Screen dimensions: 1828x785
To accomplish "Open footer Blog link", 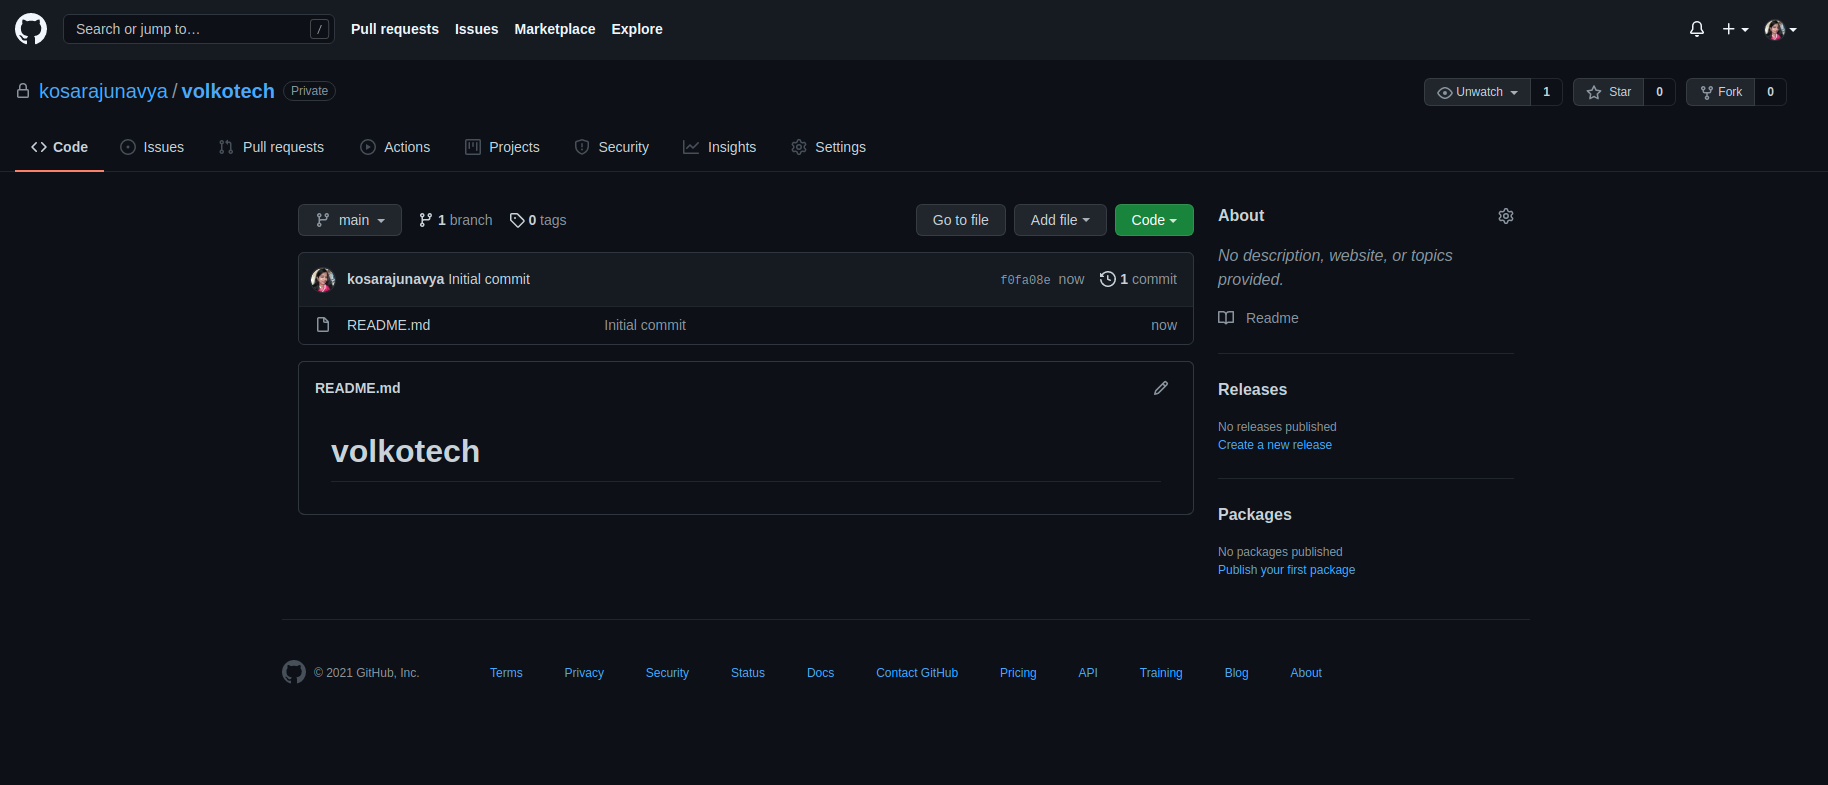I will pyautogui.click(x=1236, y=673).
